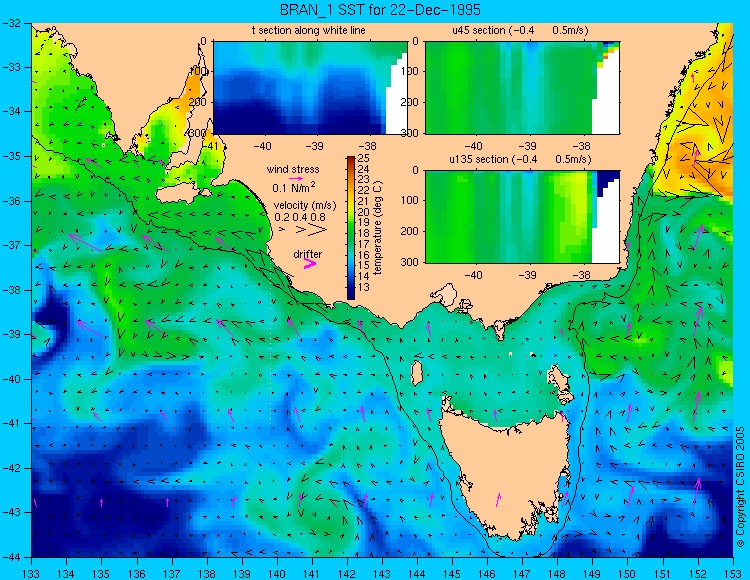Click the 't section along white line' label
This screenshot has height=580, width=750.
pyautogui.click(x=309, y=30)
